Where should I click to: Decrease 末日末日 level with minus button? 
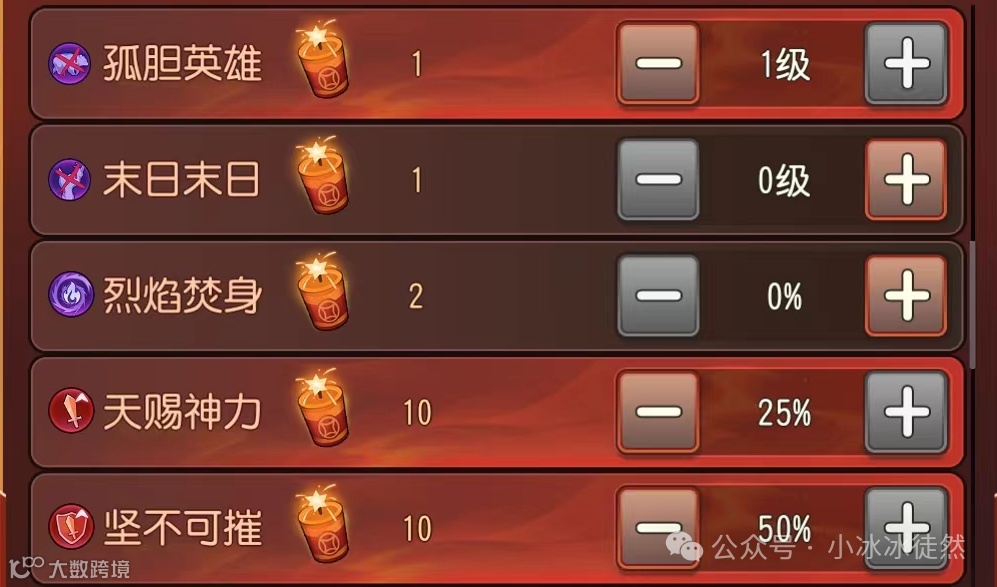(x=658, y=179)
